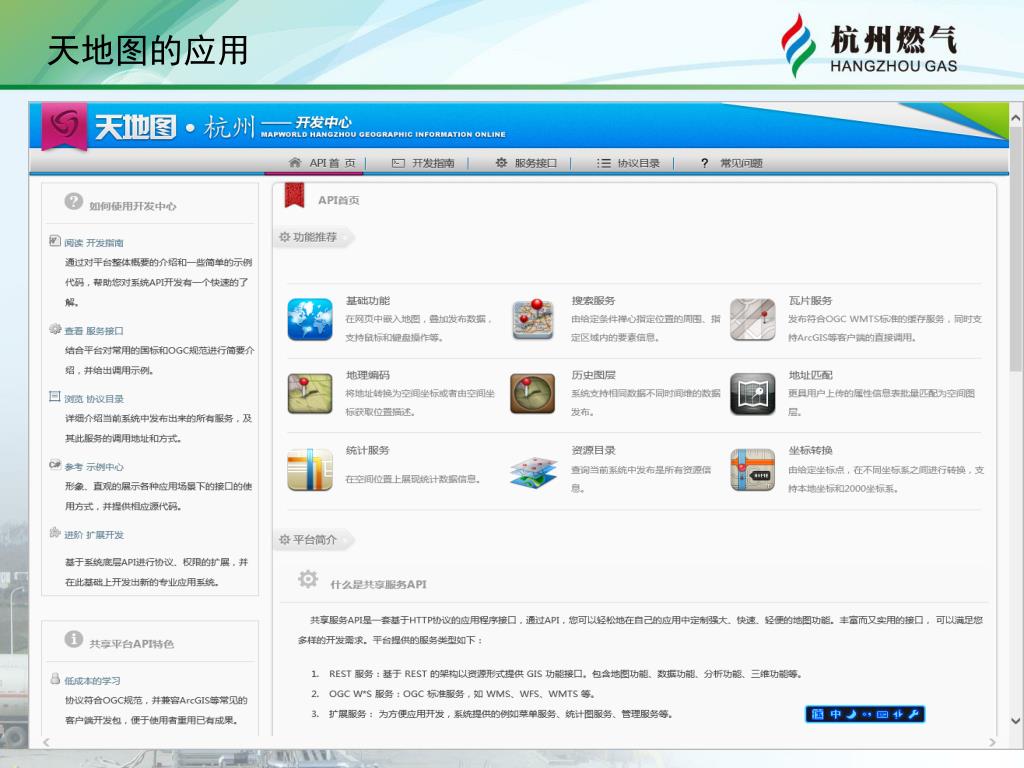This screenshot has width=1024, height=768.
Task: Click the 搜索服务 heading text
Action: (x=593, y=300)
